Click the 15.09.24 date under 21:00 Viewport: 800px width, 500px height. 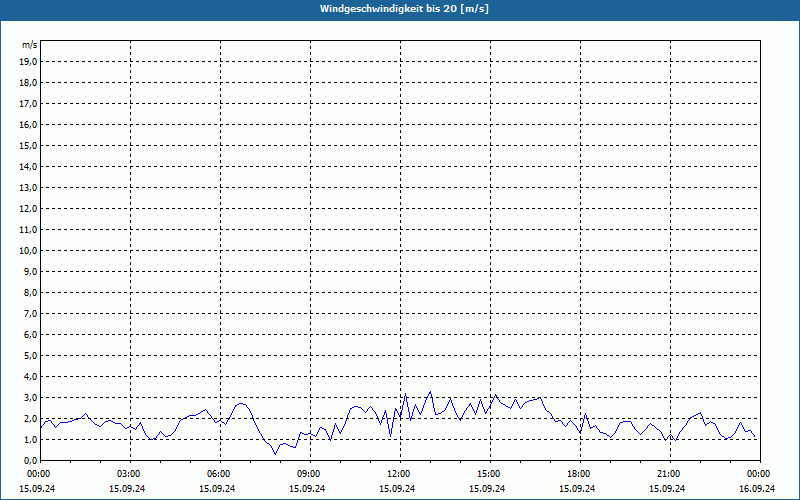667,489
